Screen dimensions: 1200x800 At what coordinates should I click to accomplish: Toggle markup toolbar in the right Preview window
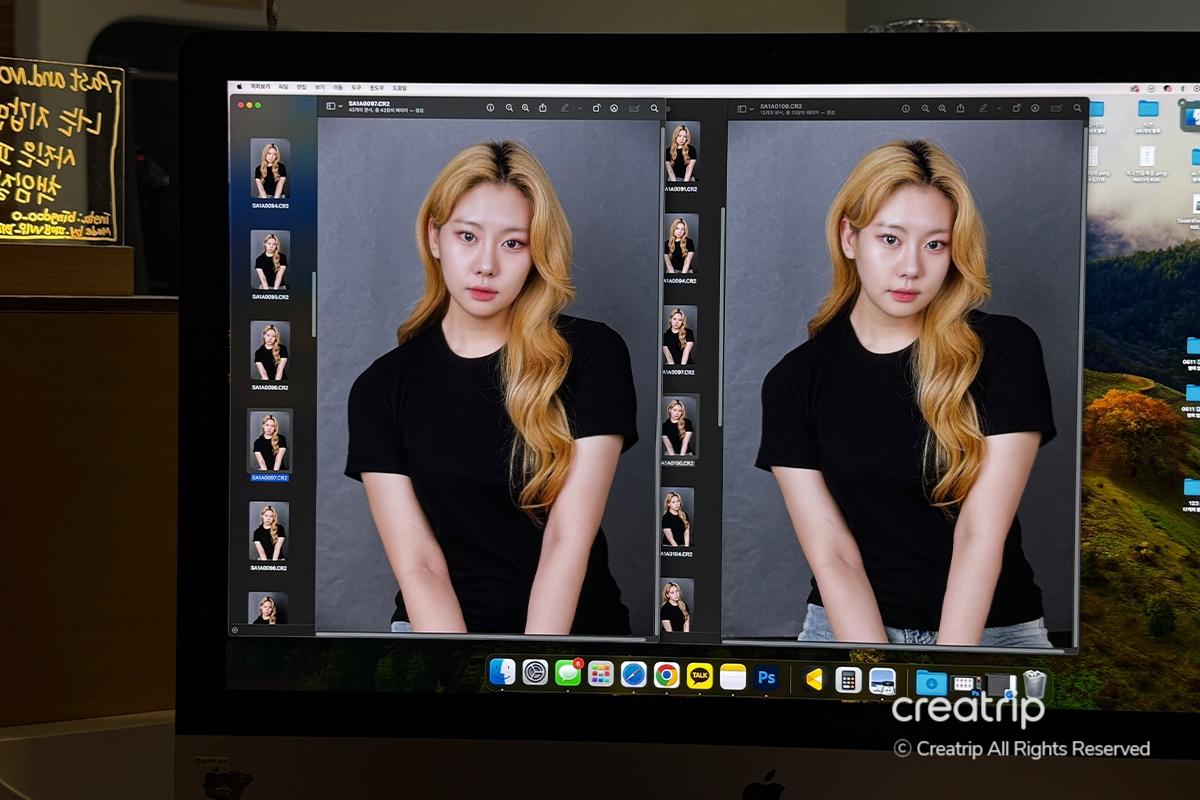click(1035, 108)
